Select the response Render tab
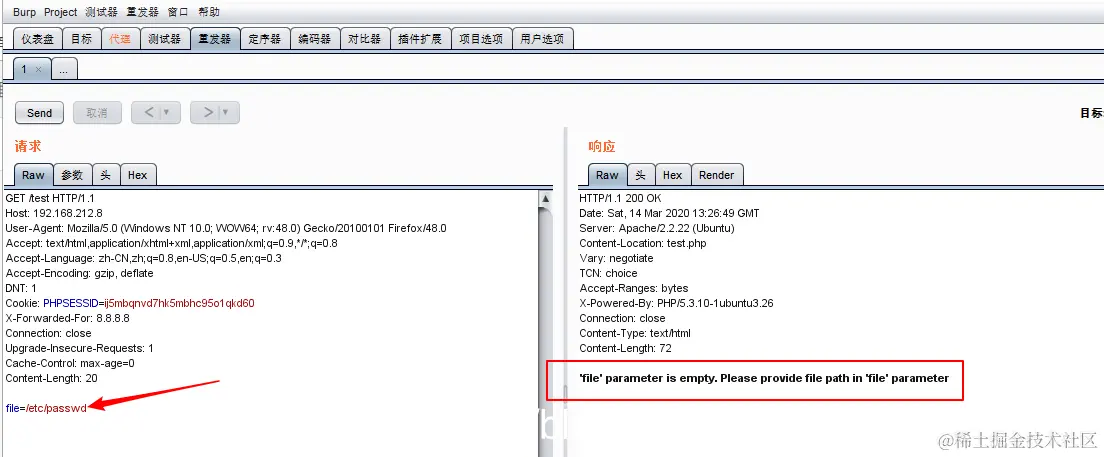This screenshot has width=1104, height=457. tap(717, 175)
